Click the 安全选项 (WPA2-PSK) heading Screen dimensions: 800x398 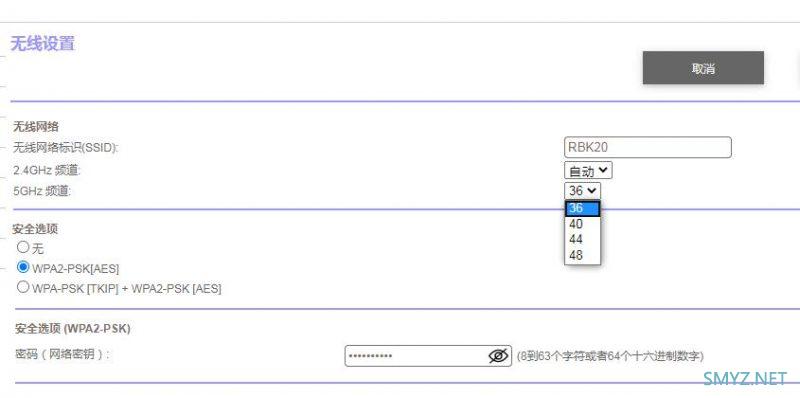[73, 329]
